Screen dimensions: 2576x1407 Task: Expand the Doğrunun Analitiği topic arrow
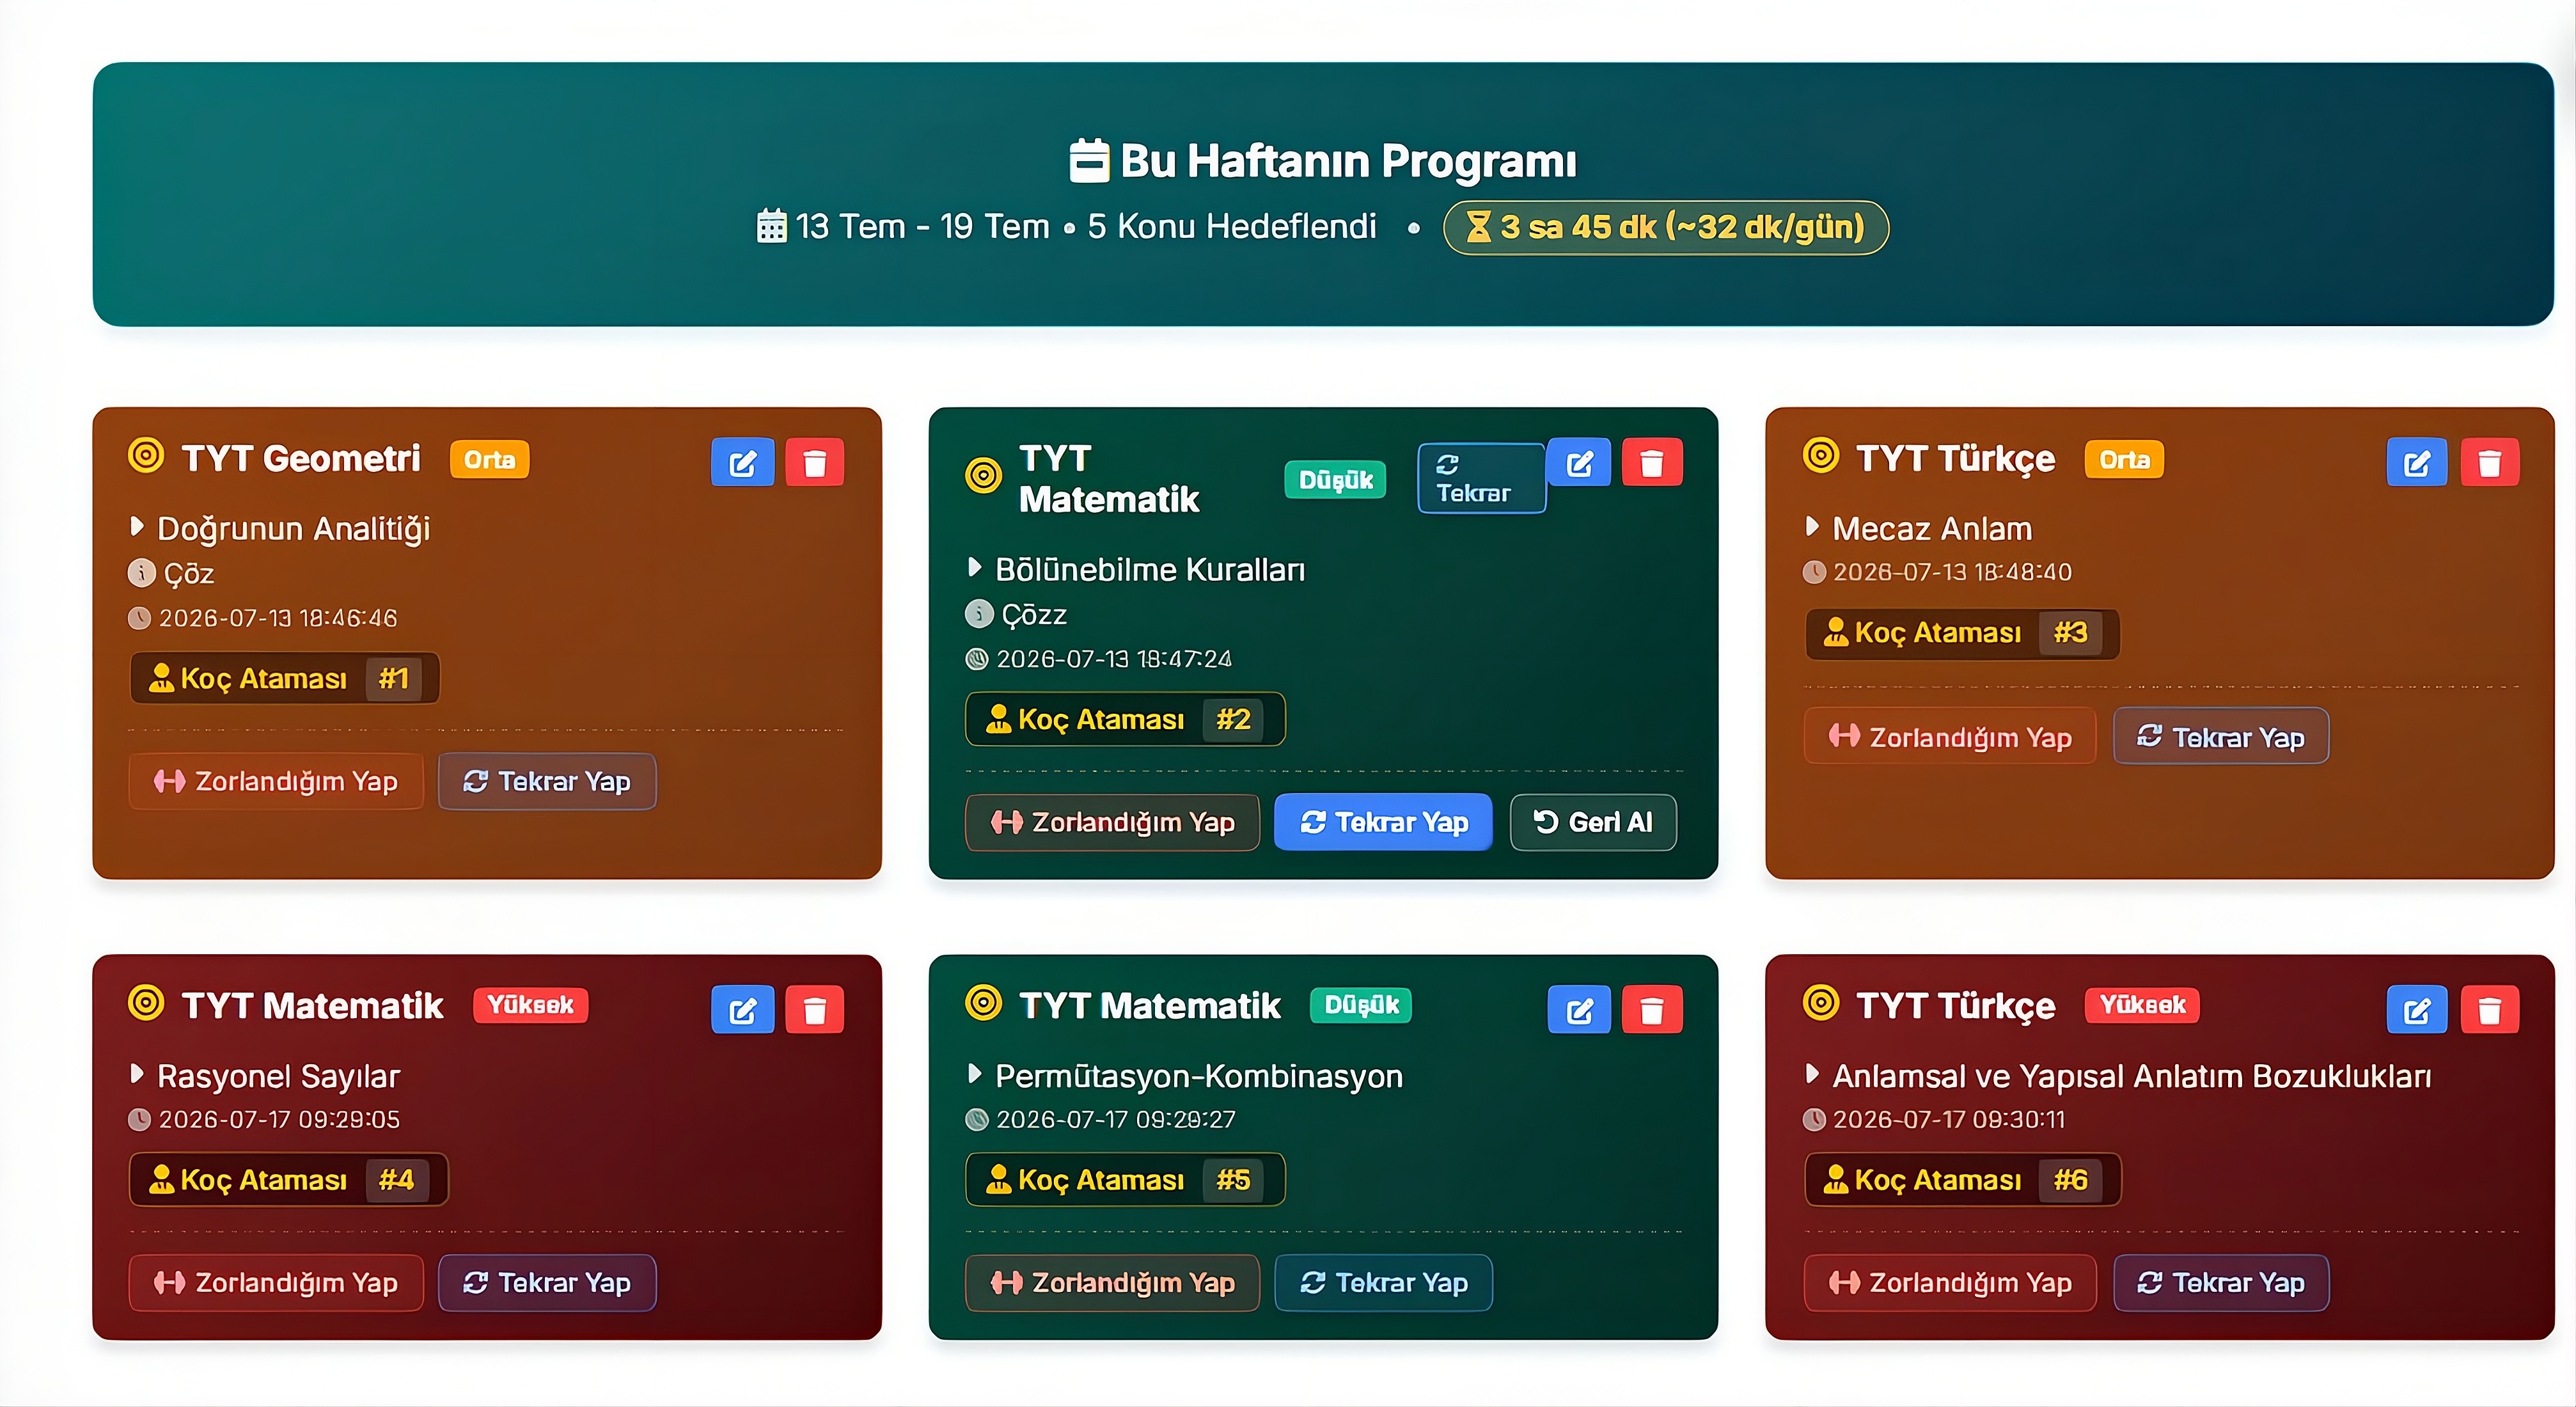coord(137,526)
